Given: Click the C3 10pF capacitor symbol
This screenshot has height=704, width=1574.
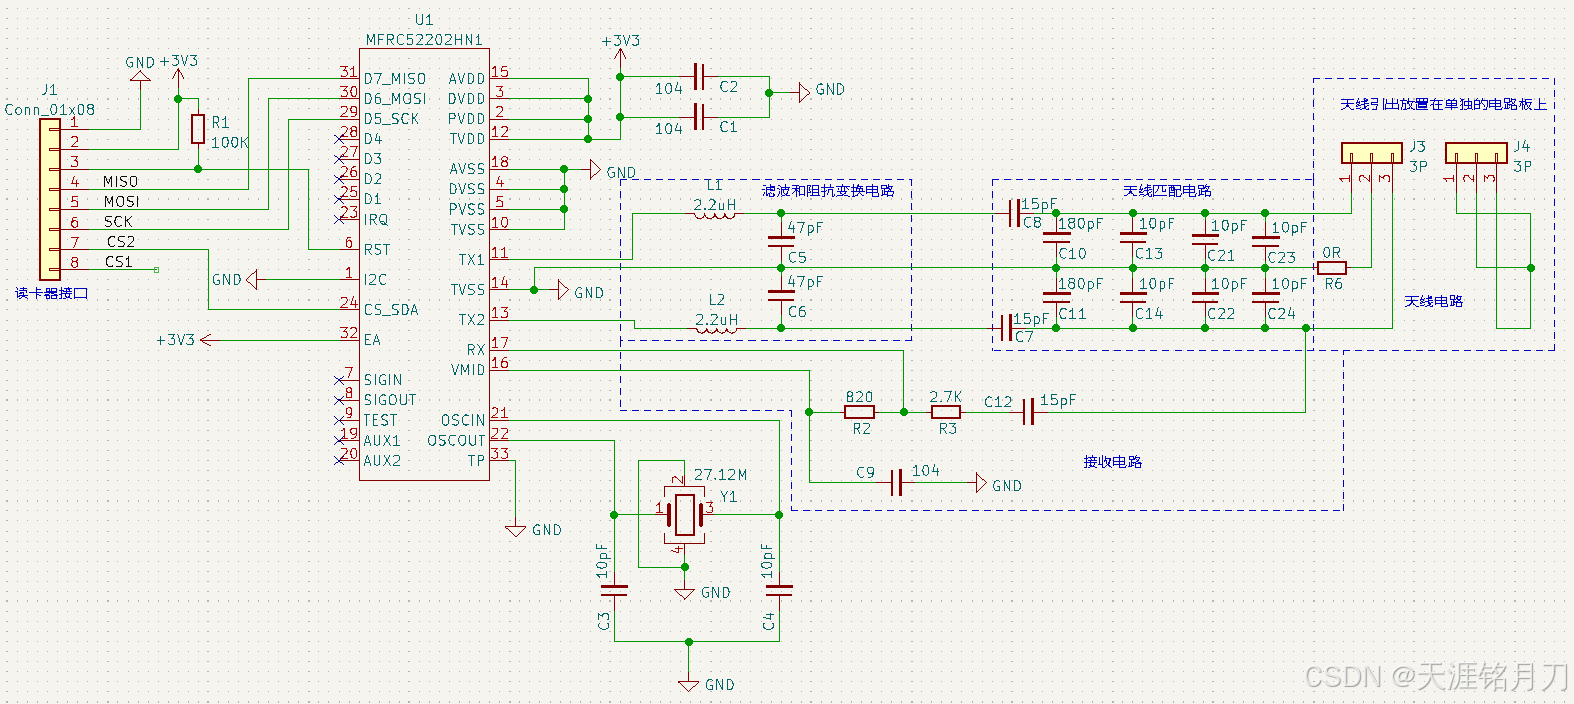Looking at the screenshot, I should pos(615,591).
